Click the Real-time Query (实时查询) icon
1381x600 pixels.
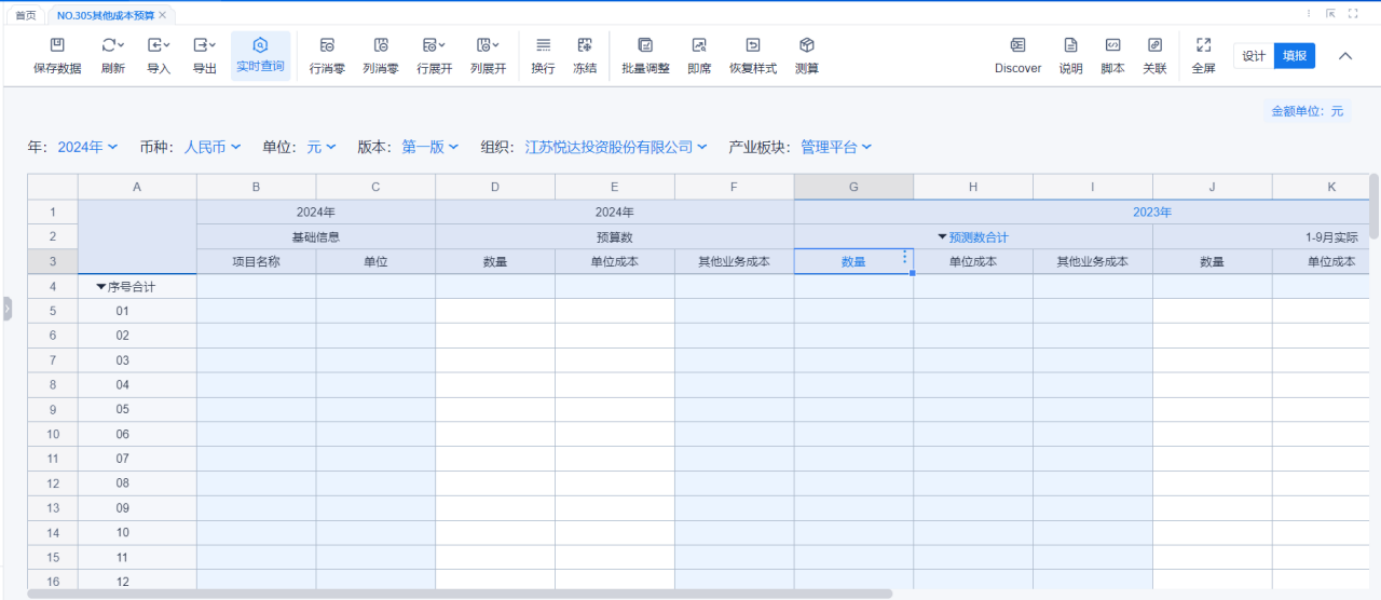(x=260, y=46)
